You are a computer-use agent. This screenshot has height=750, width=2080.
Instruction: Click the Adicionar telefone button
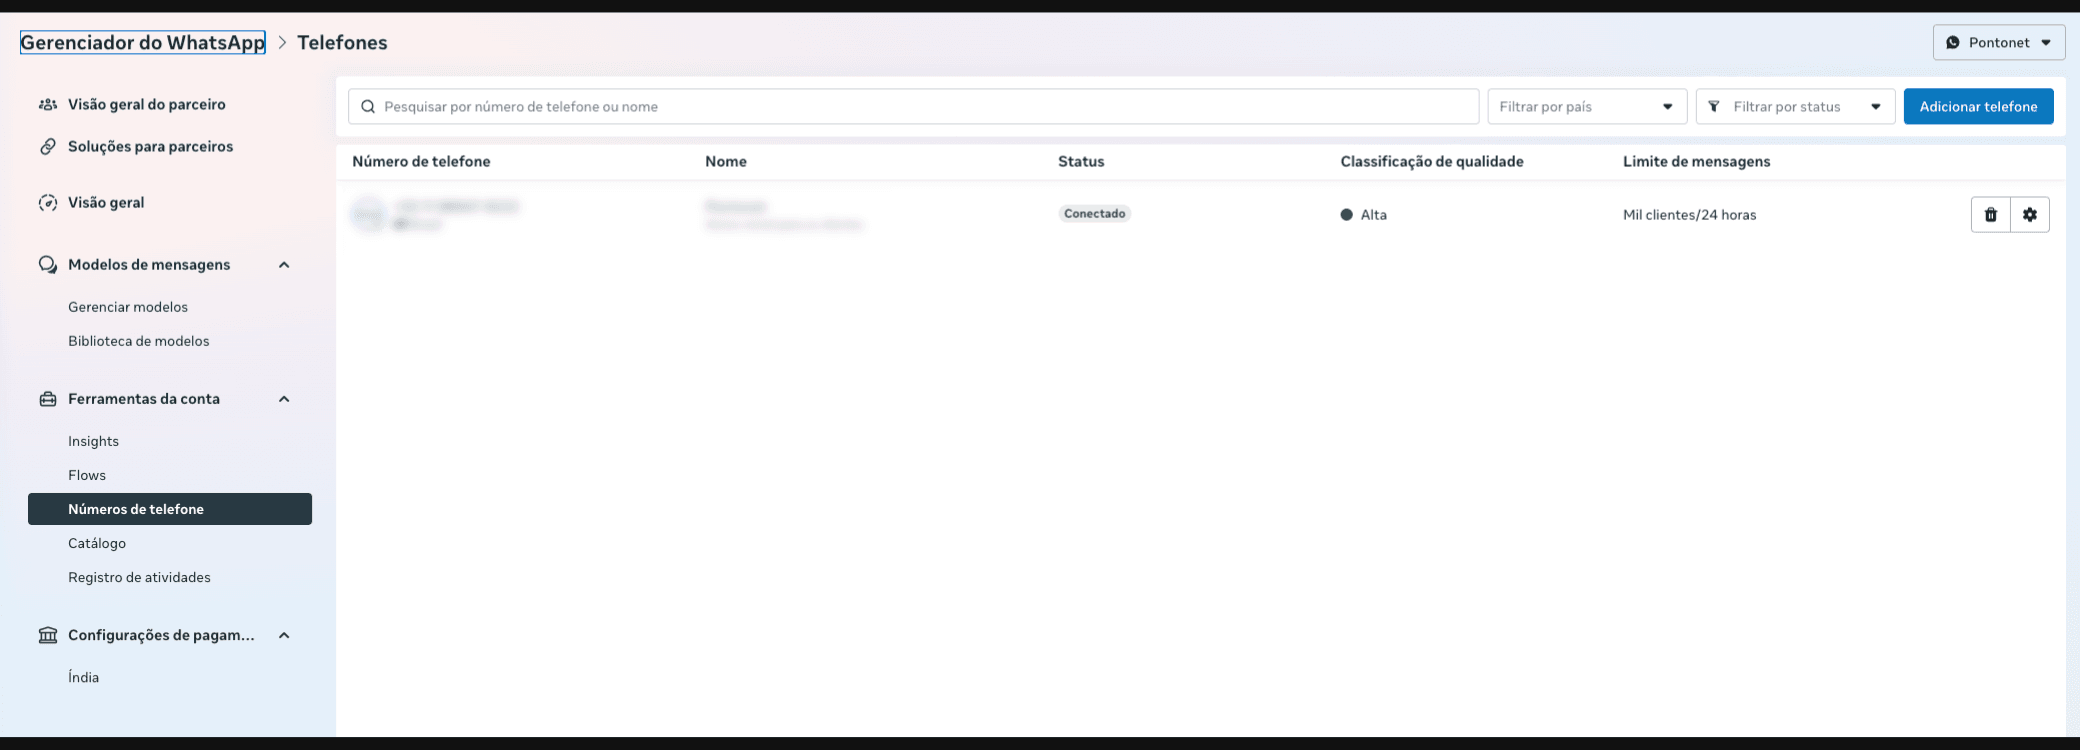[x=1978, y=106]
